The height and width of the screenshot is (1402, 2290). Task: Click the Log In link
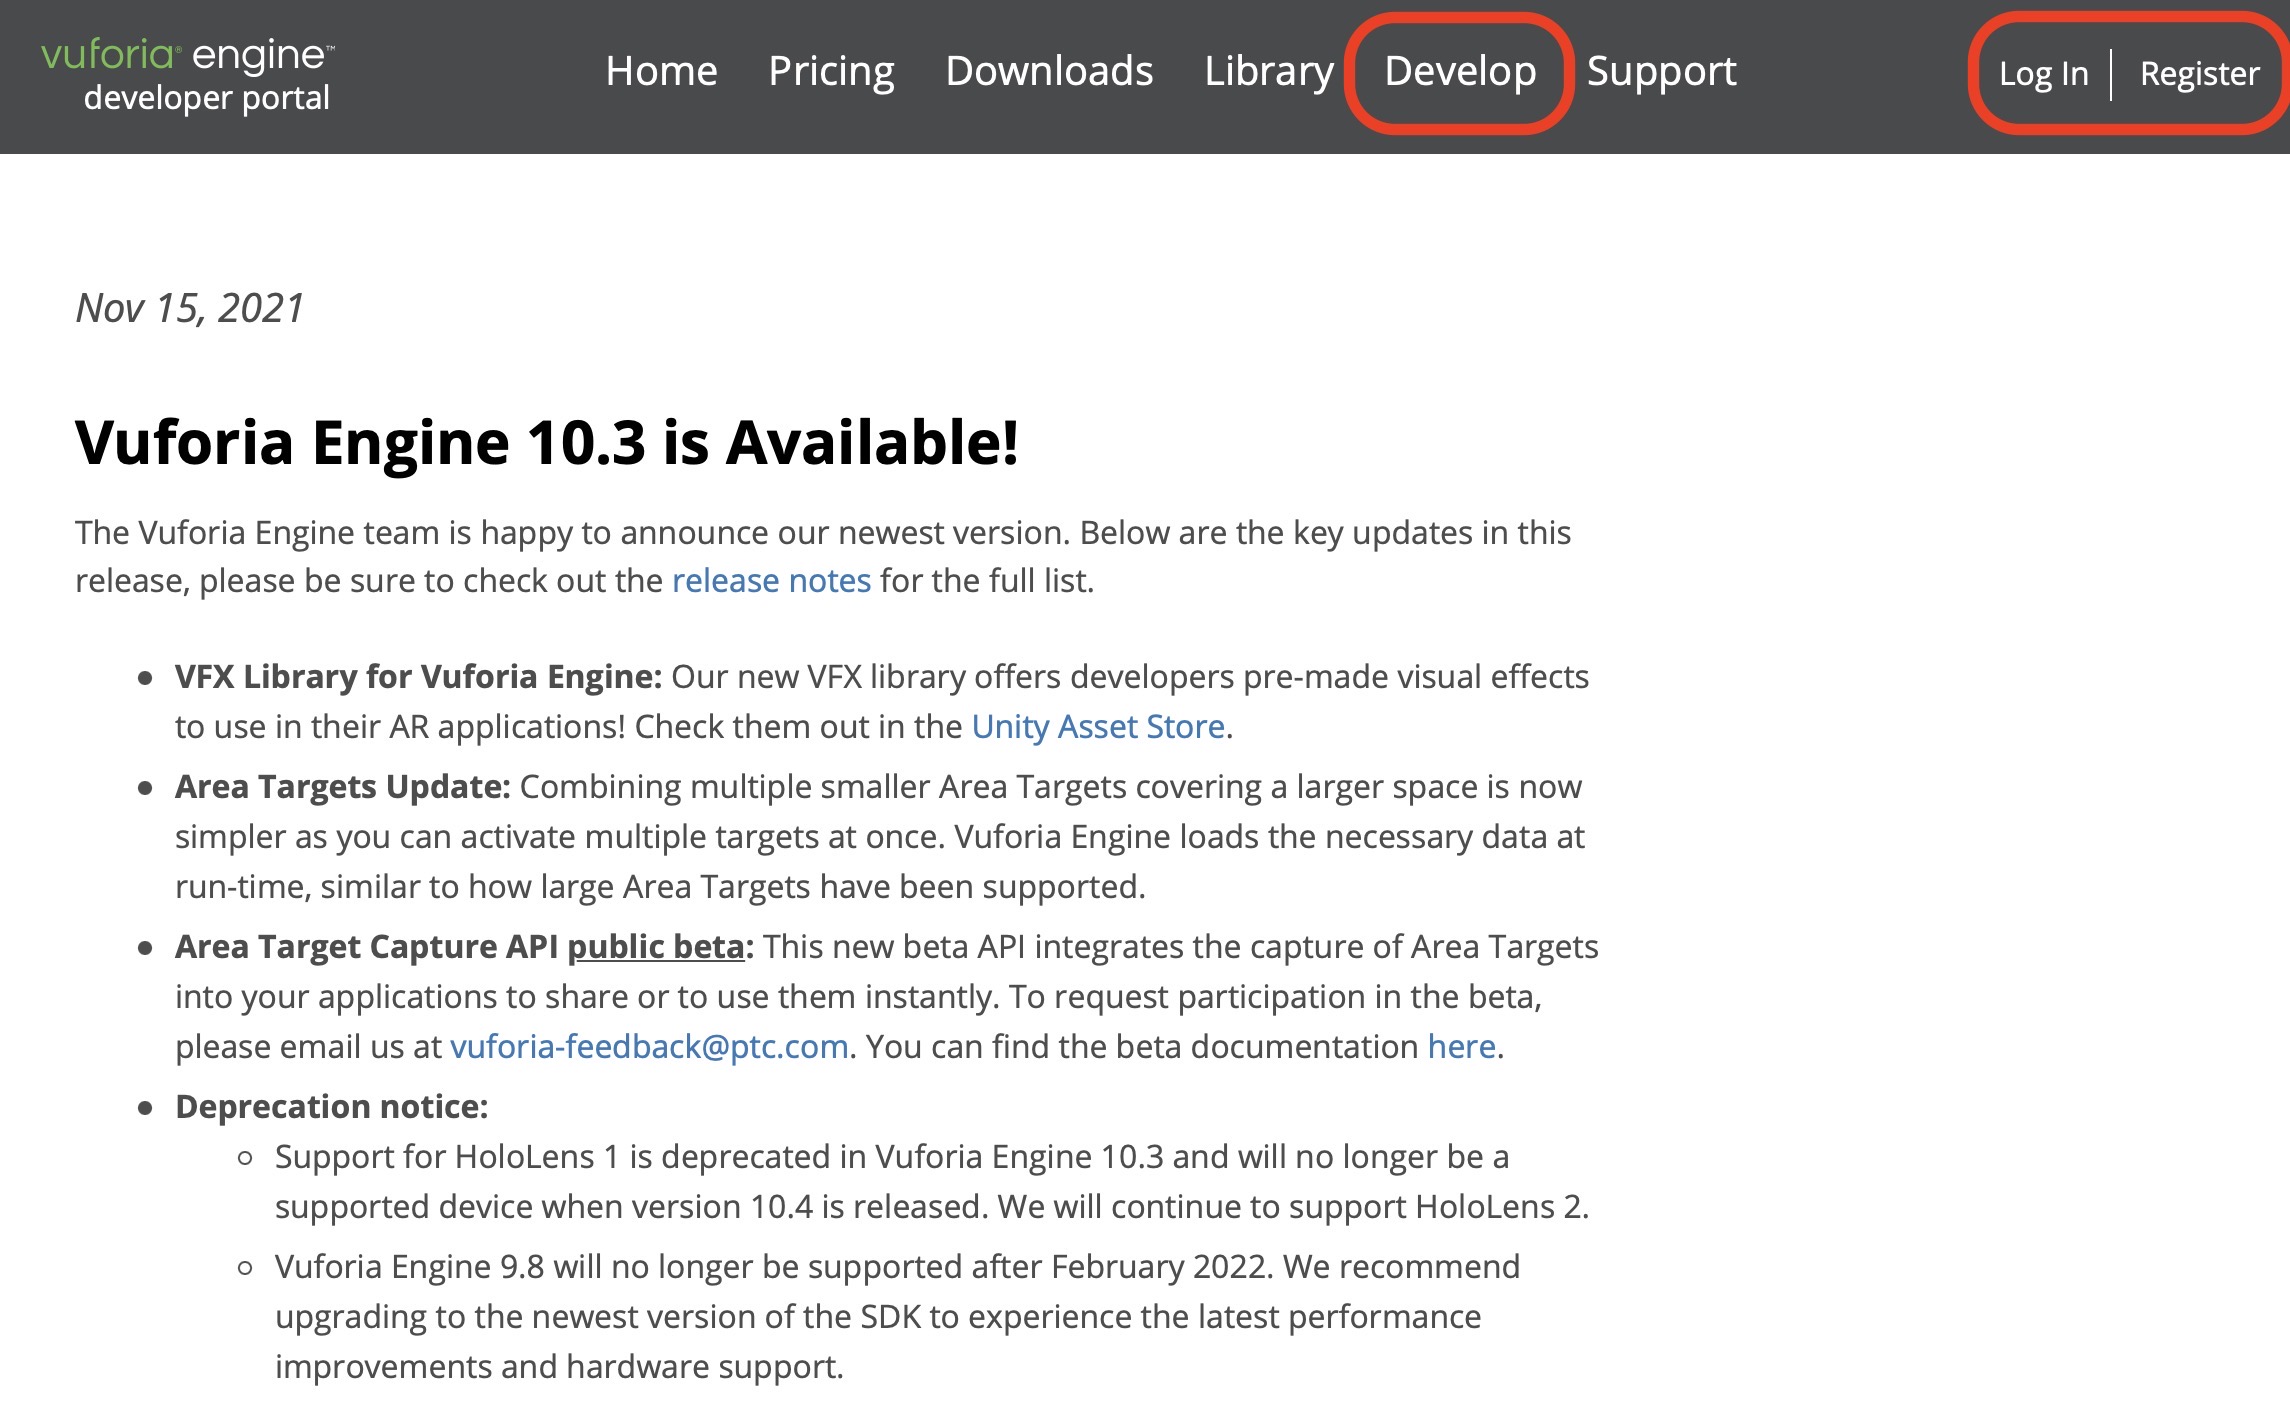click(x=2043, y=74)
